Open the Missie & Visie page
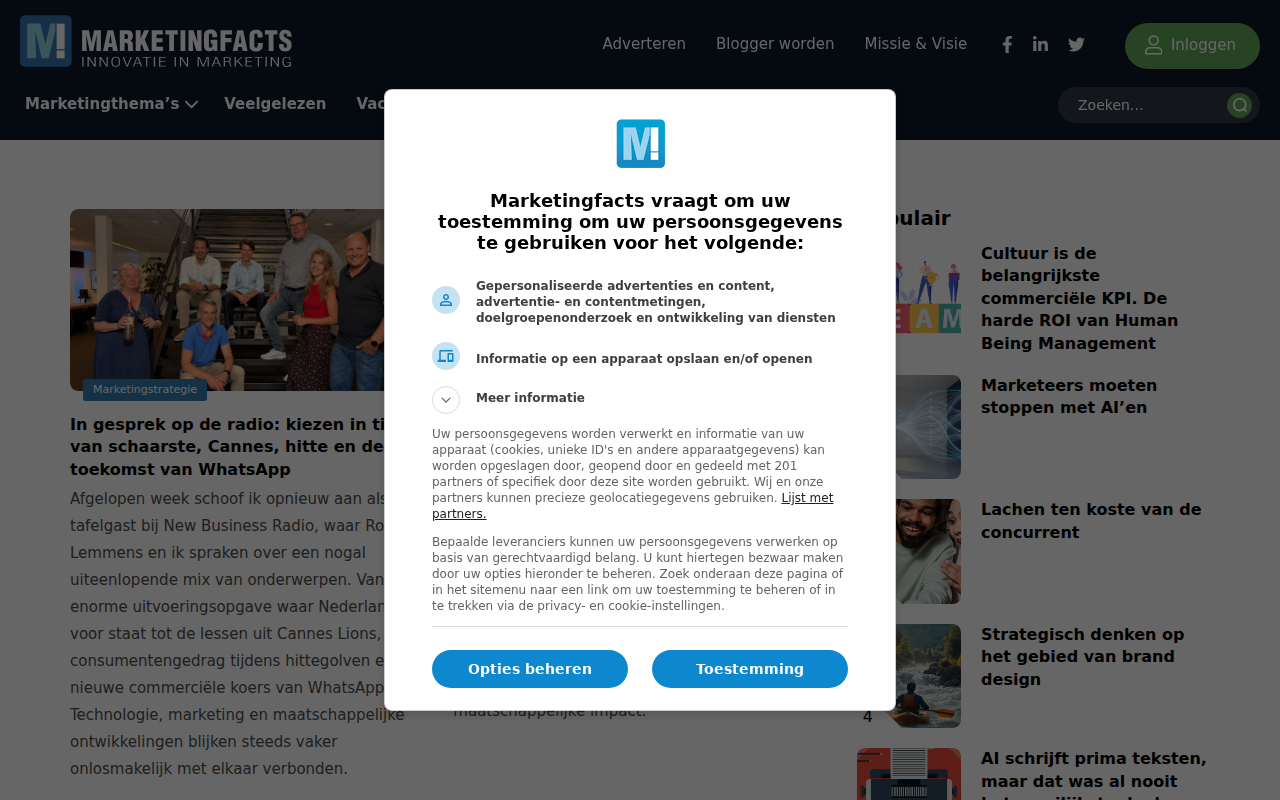The height and width of the screenshot is (800, 1280). pyautogui.click(x=916, y=44)
